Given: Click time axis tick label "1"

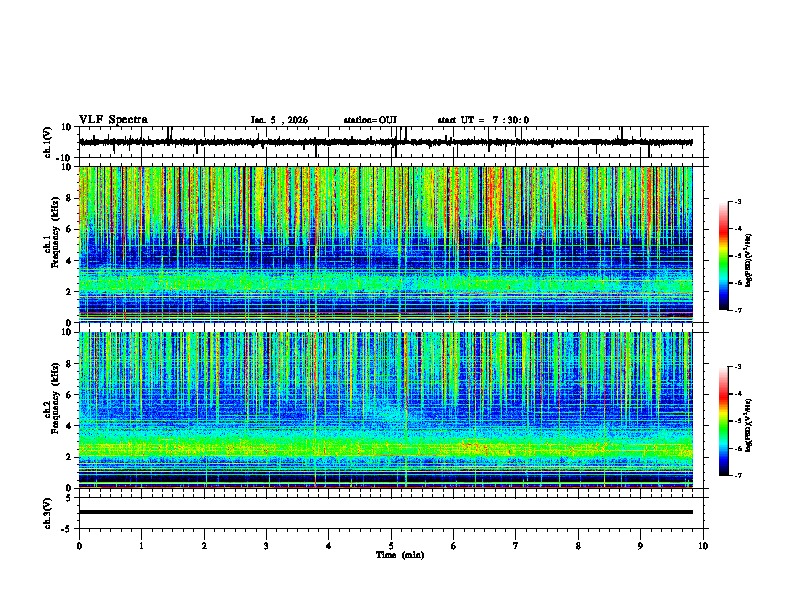Looking at the screenshot, I should [141, 546].
